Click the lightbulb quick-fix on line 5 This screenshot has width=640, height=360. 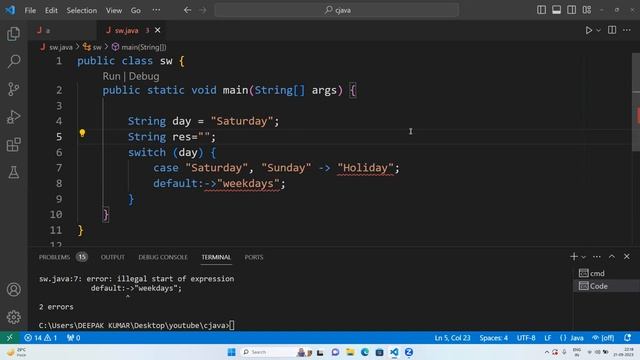[82, 133]
